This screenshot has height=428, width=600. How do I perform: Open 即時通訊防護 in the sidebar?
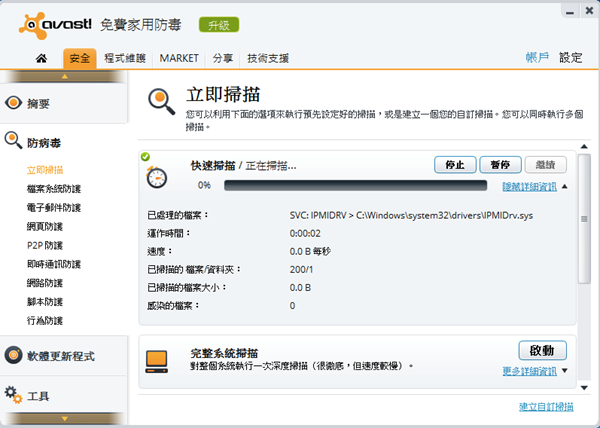[x=54, y=264]
